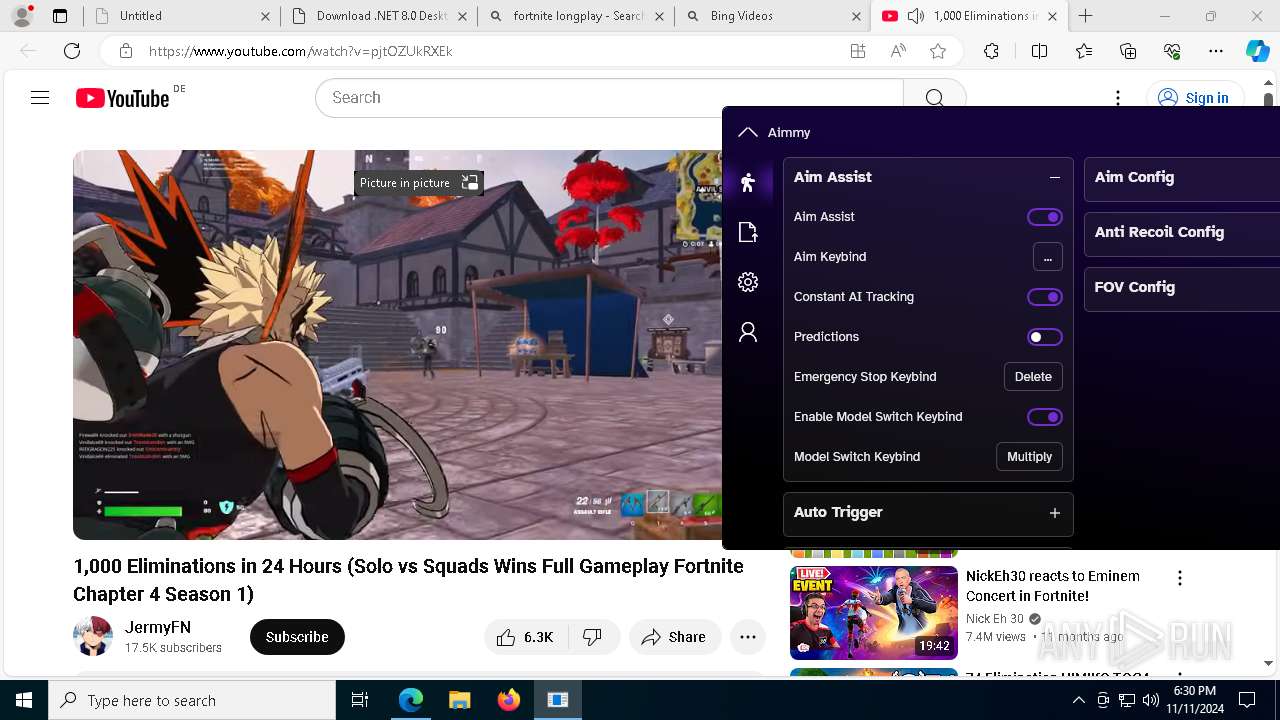The height and width of the screenshot is (720, 1280).
Task: Open options for NickEh30 recommended video
Action: click(x=1180, y=578)
